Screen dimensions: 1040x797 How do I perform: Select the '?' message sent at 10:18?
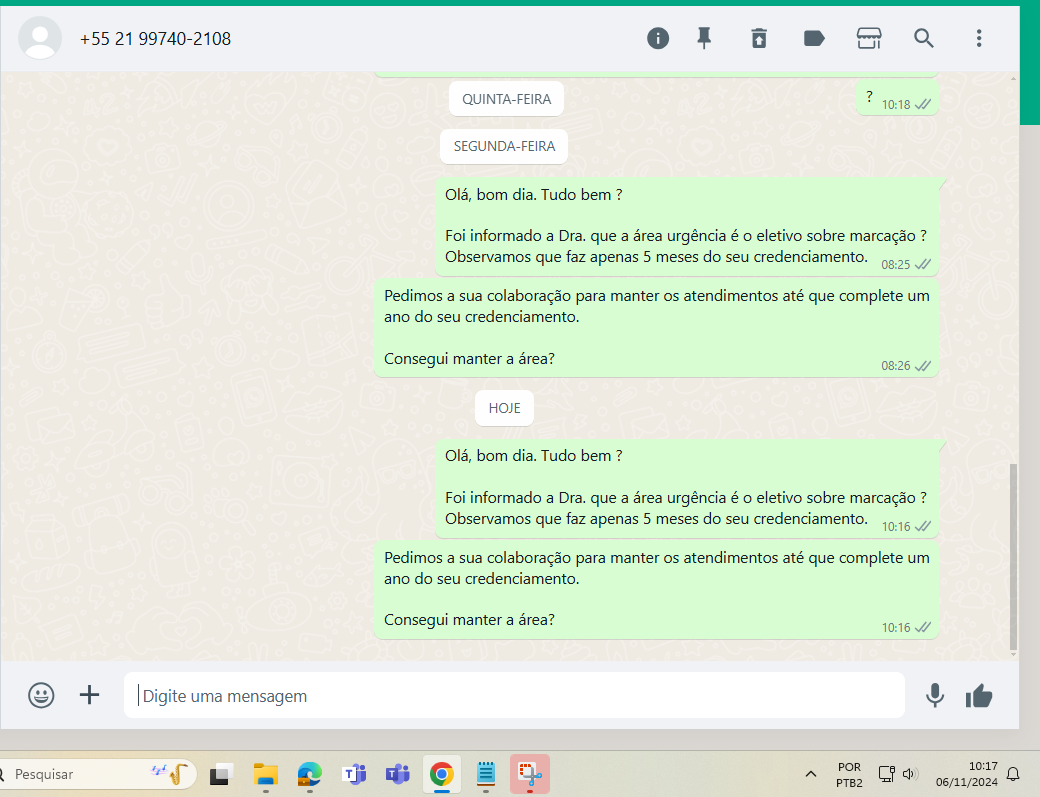[x=897, y=99]
